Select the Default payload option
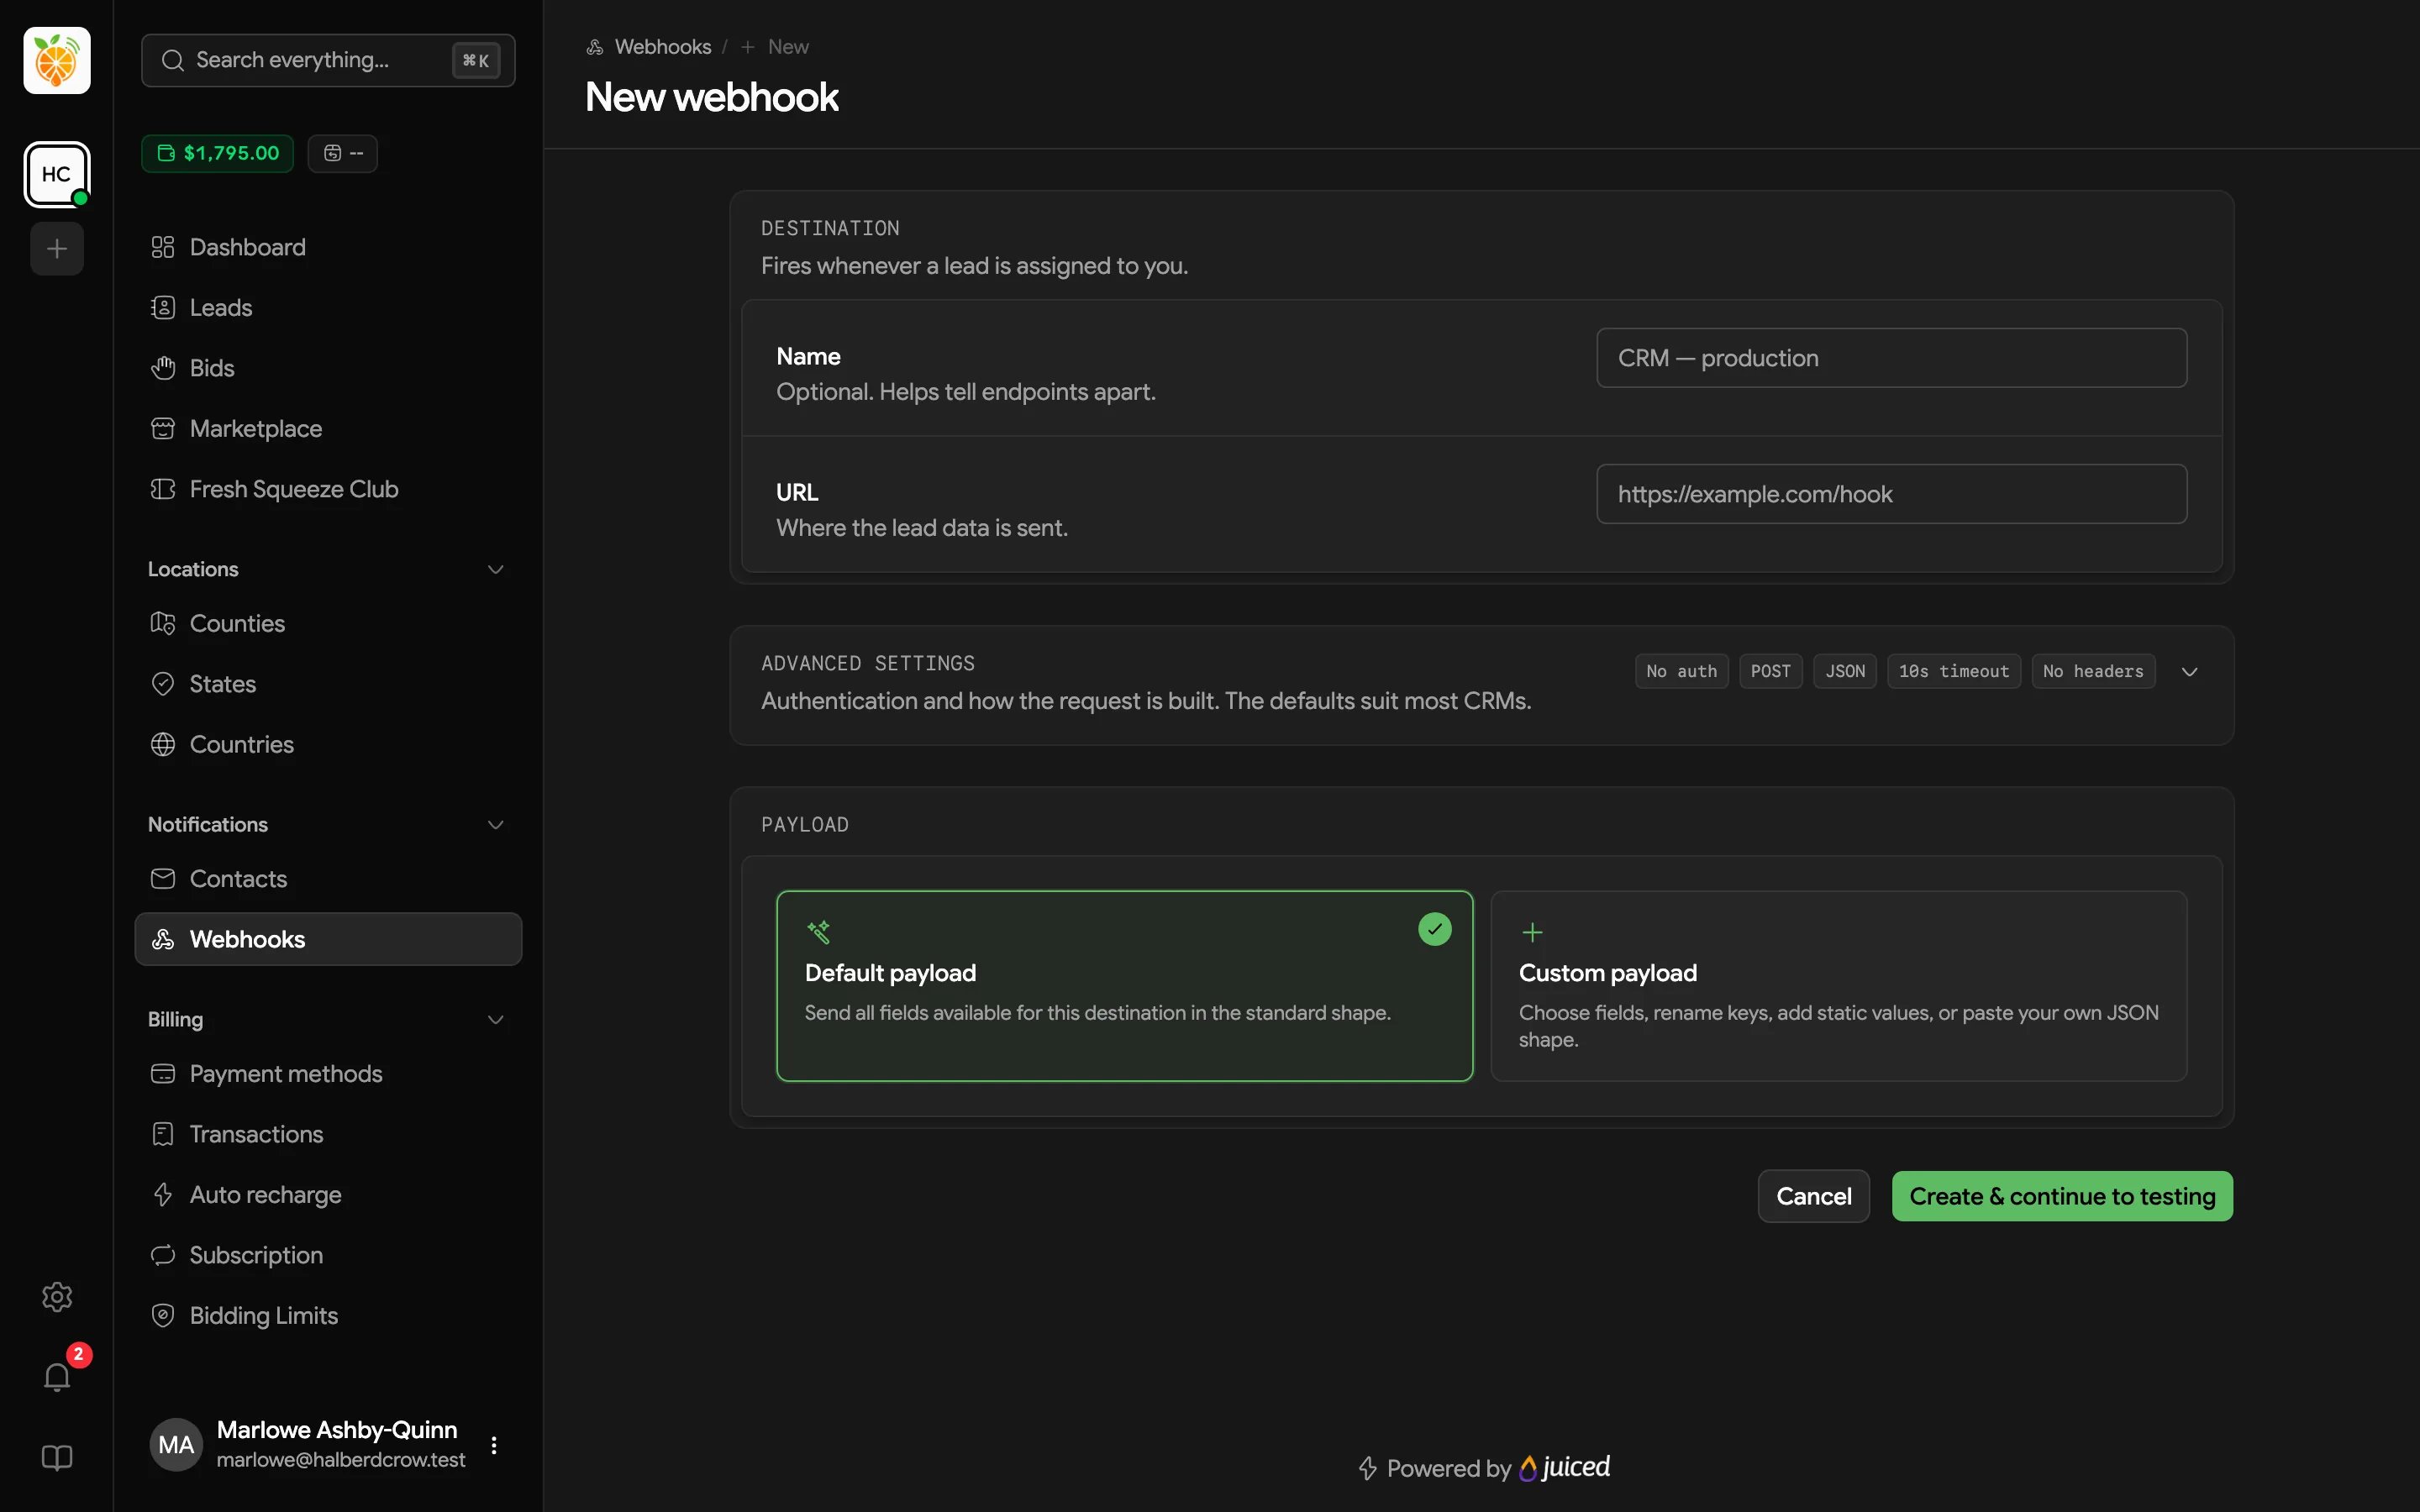2420x1512 pixels. click(x=1124, y=986)
